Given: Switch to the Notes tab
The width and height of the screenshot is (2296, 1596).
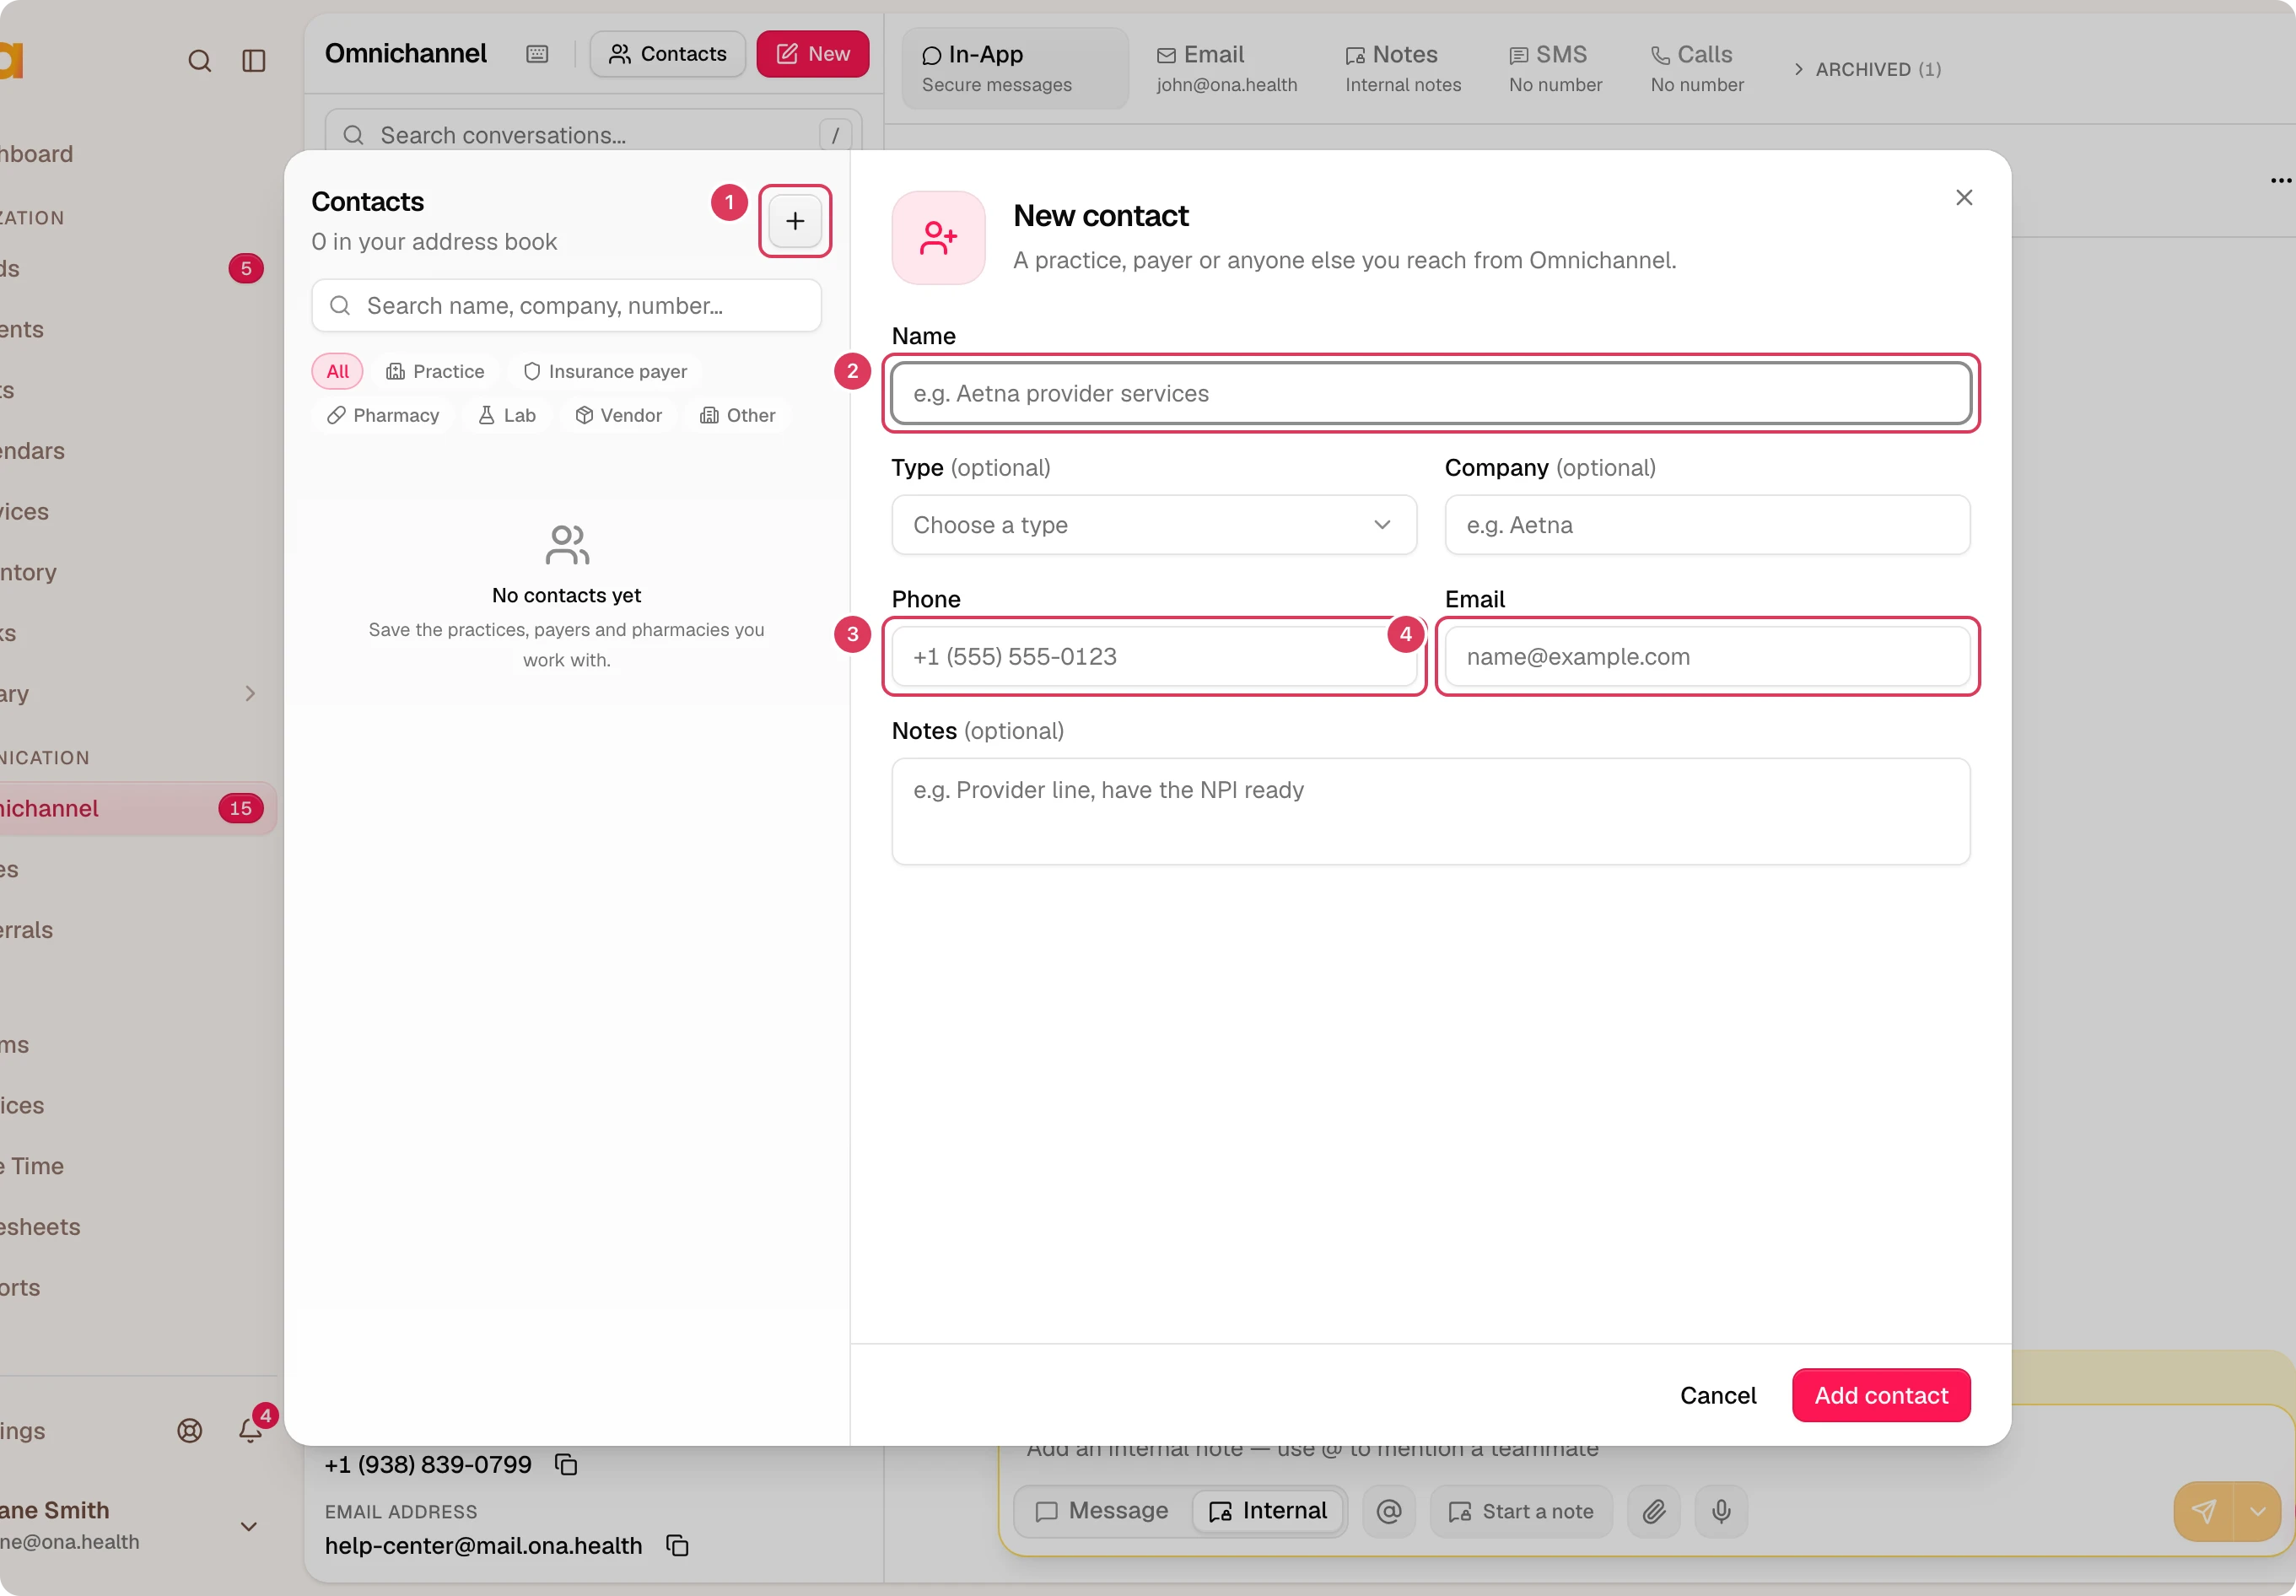Looking at the screenshot, I should point(1403,68).
